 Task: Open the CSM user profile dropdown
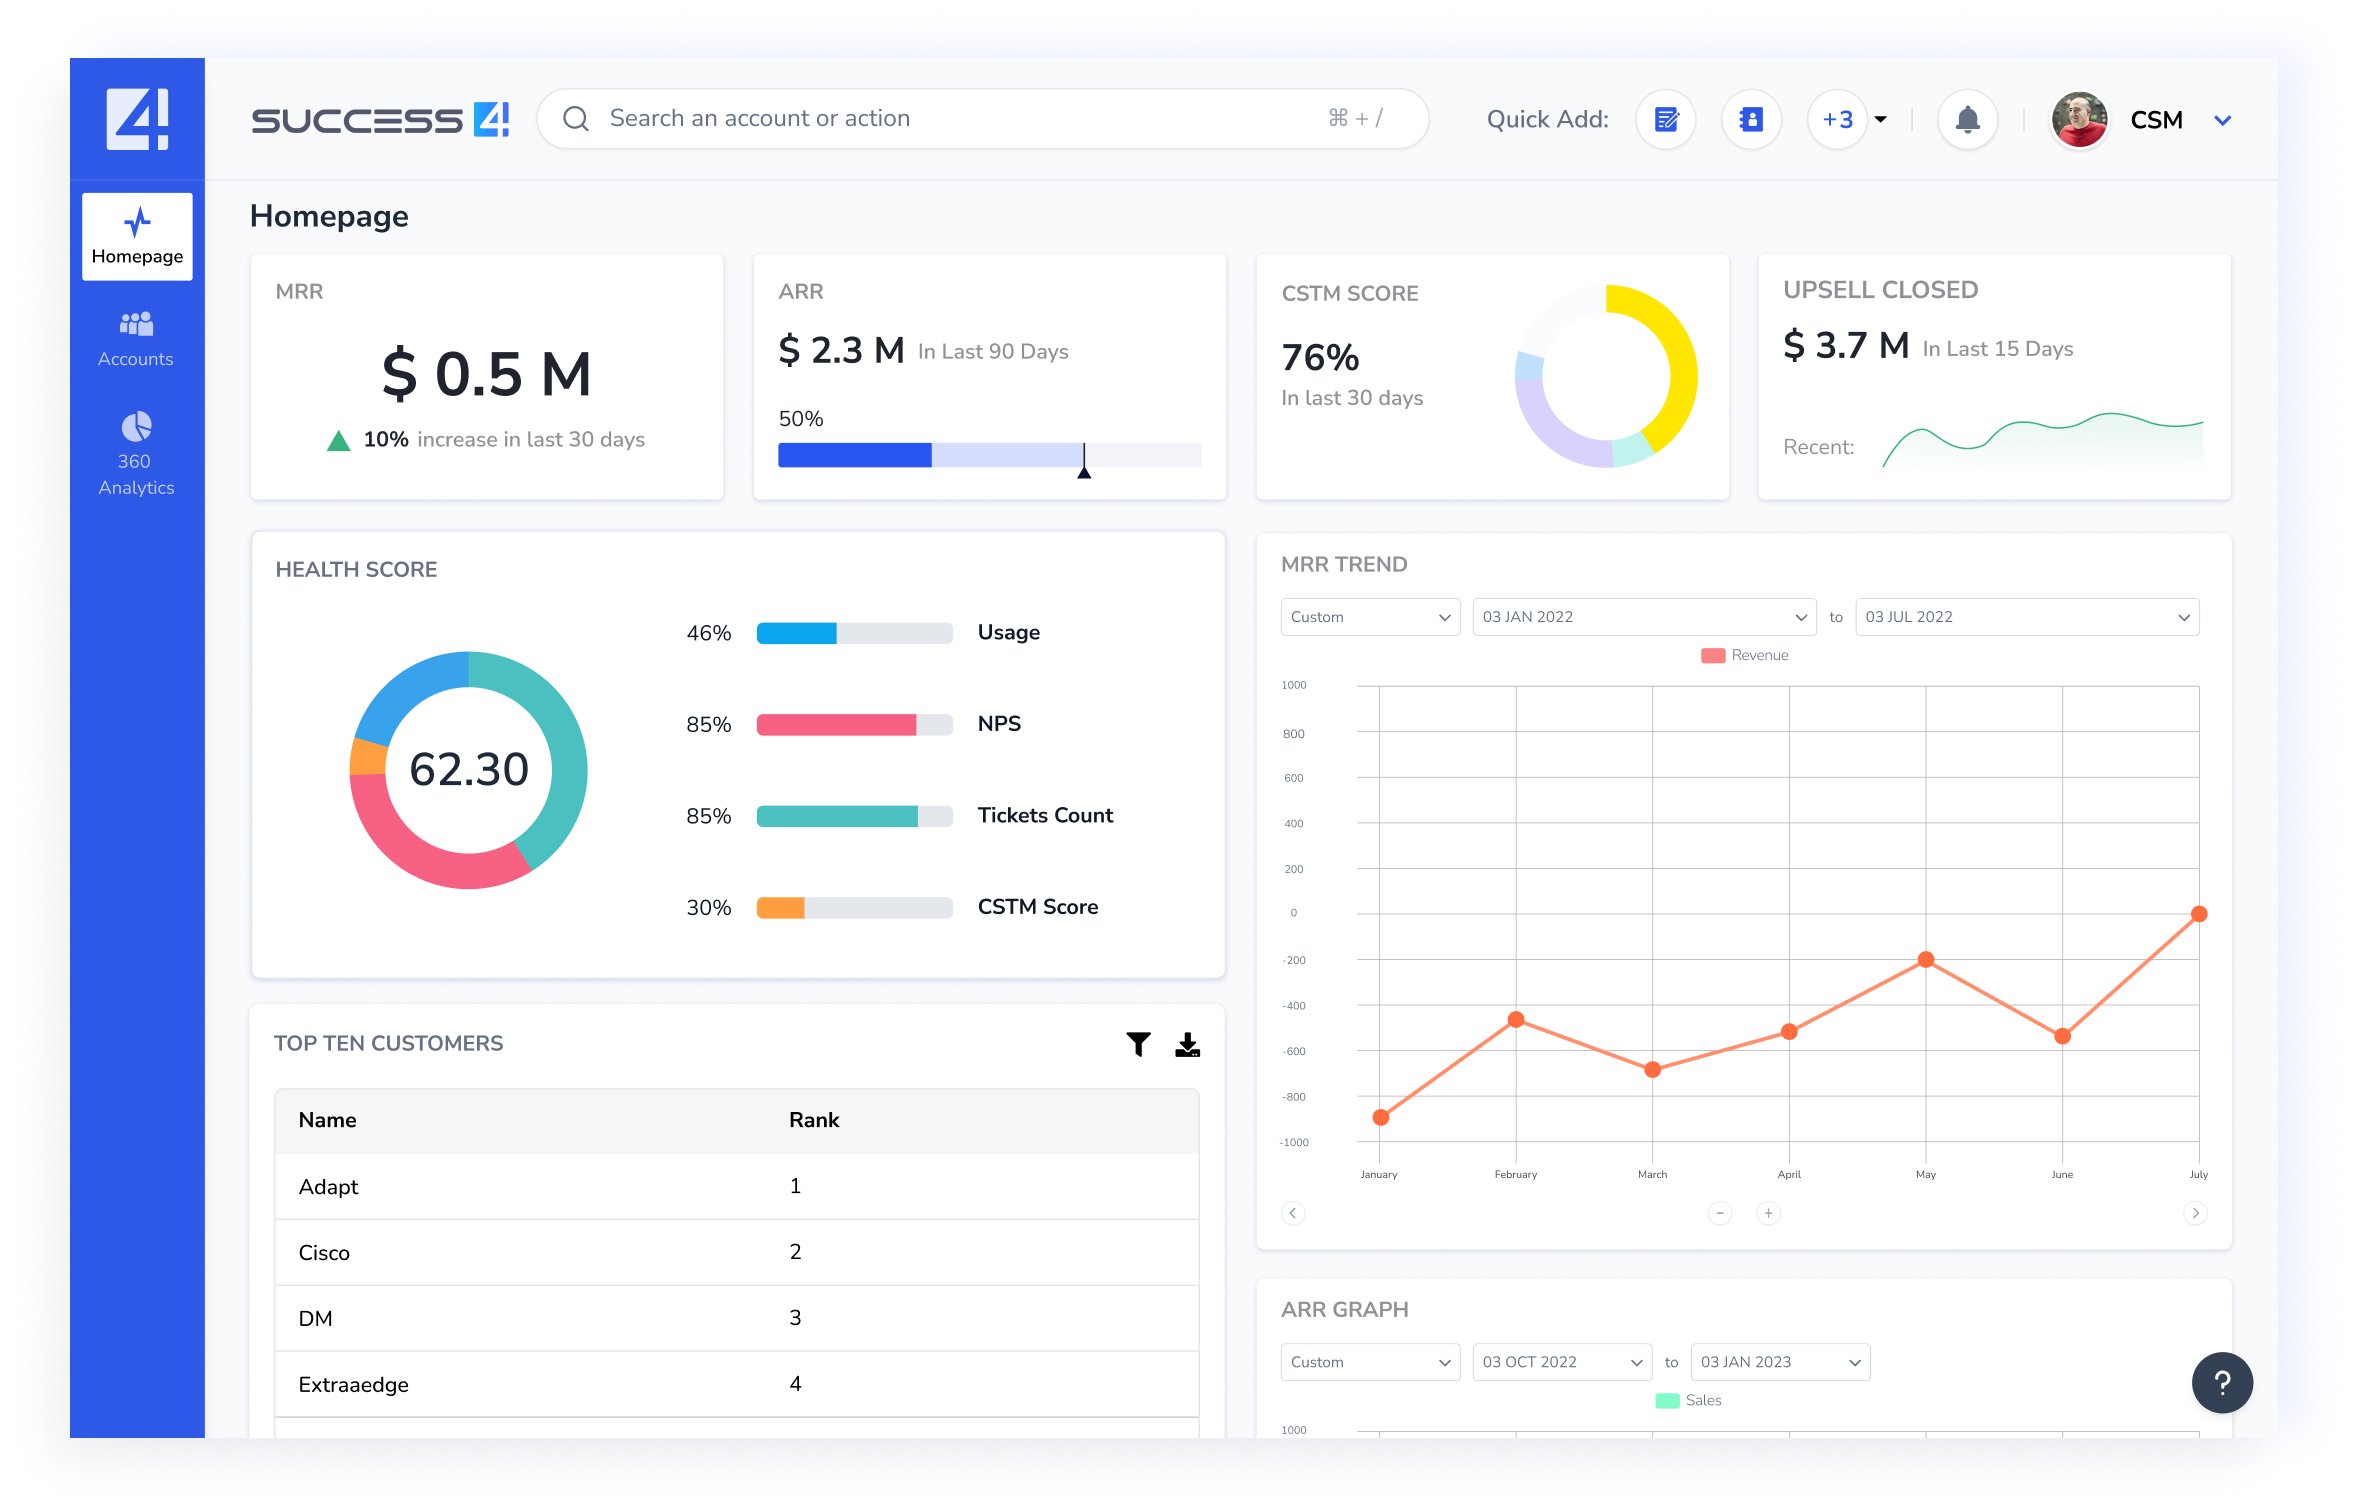[2222, 120]
